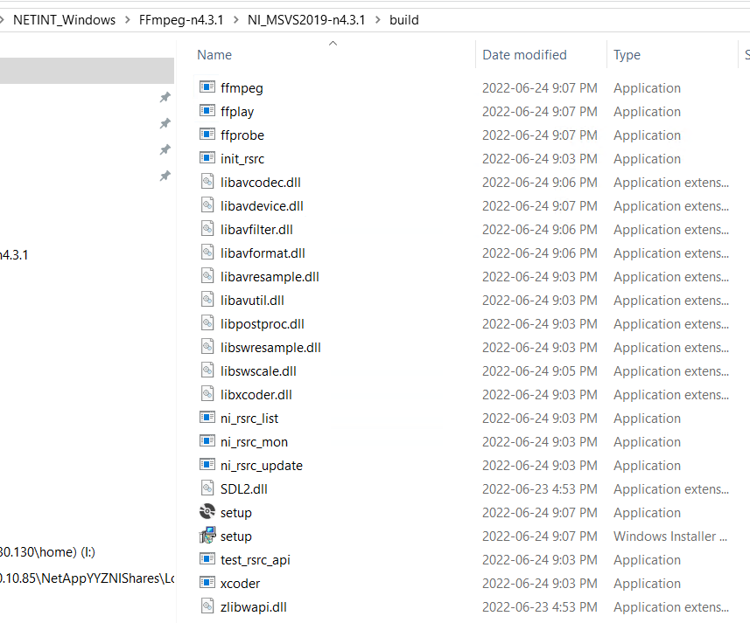The image size is (750, 623).
Task: Click the libavresample.dll file icon
Action: point(207,276)
